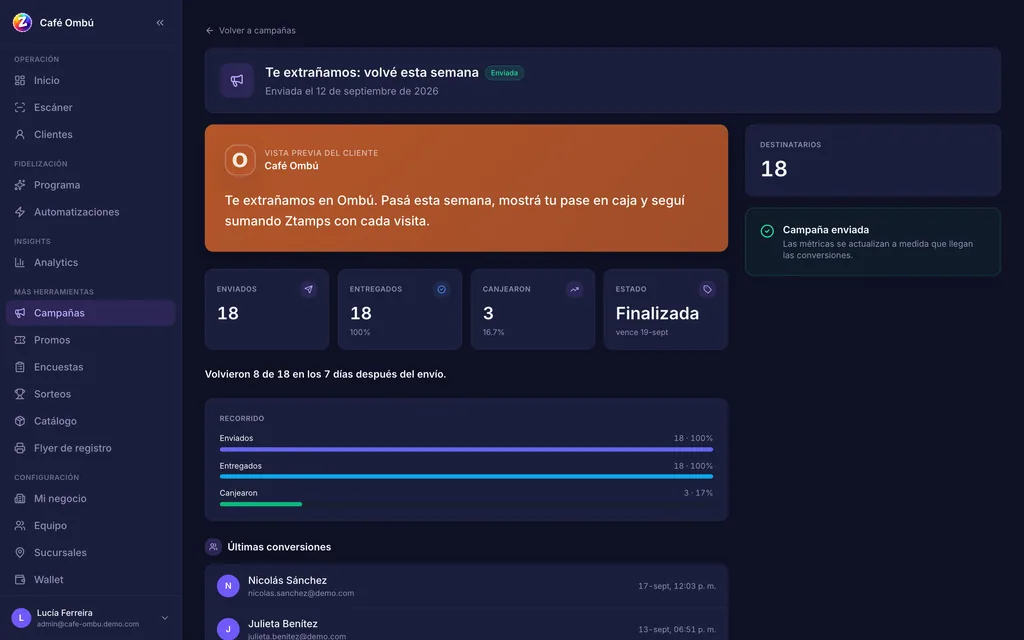Click the Sucursales location pin icon
This screenshot has width=1024, height=640.
[x=20, y=552]
